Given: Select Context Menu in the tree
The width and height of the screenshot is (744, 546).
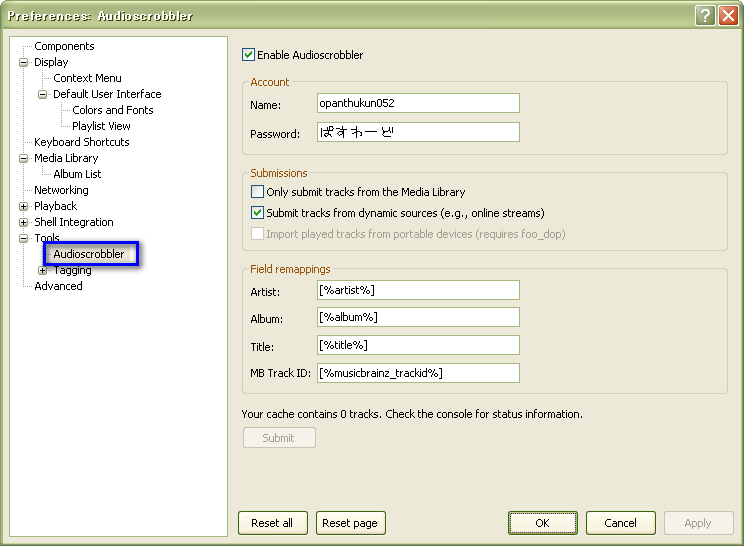Looking at the screenshot, I should (x=87, y=78).
